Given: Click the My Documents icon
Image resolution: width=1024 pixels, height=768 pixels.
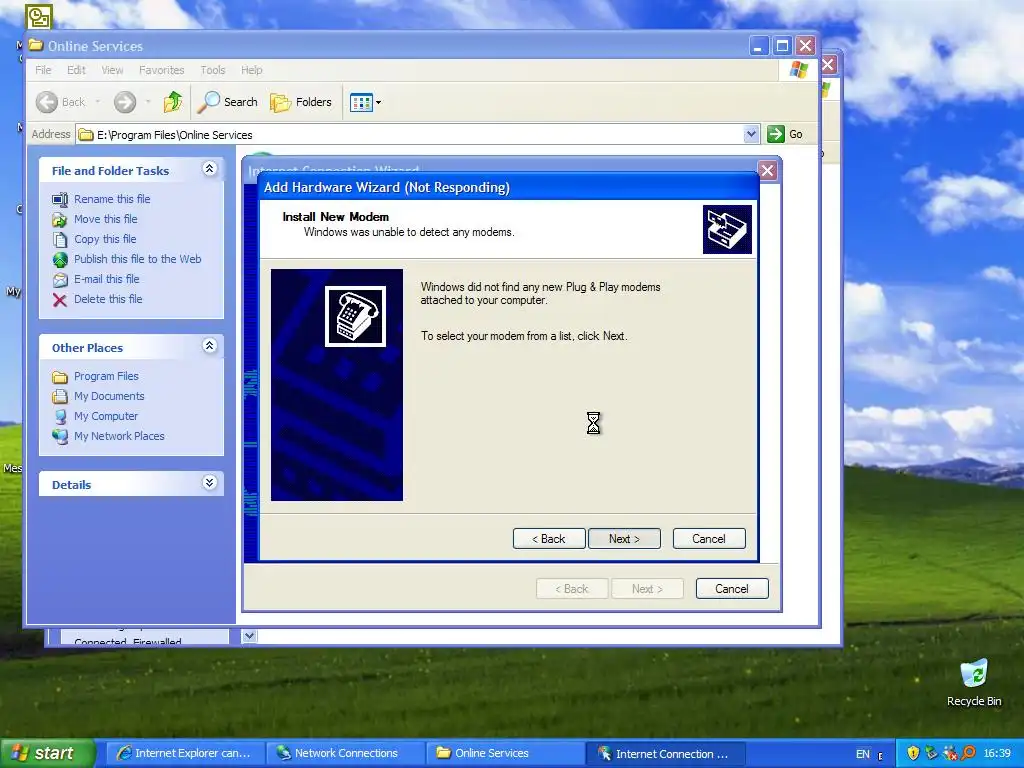Looking at the screenshot, I should (60, 396).
